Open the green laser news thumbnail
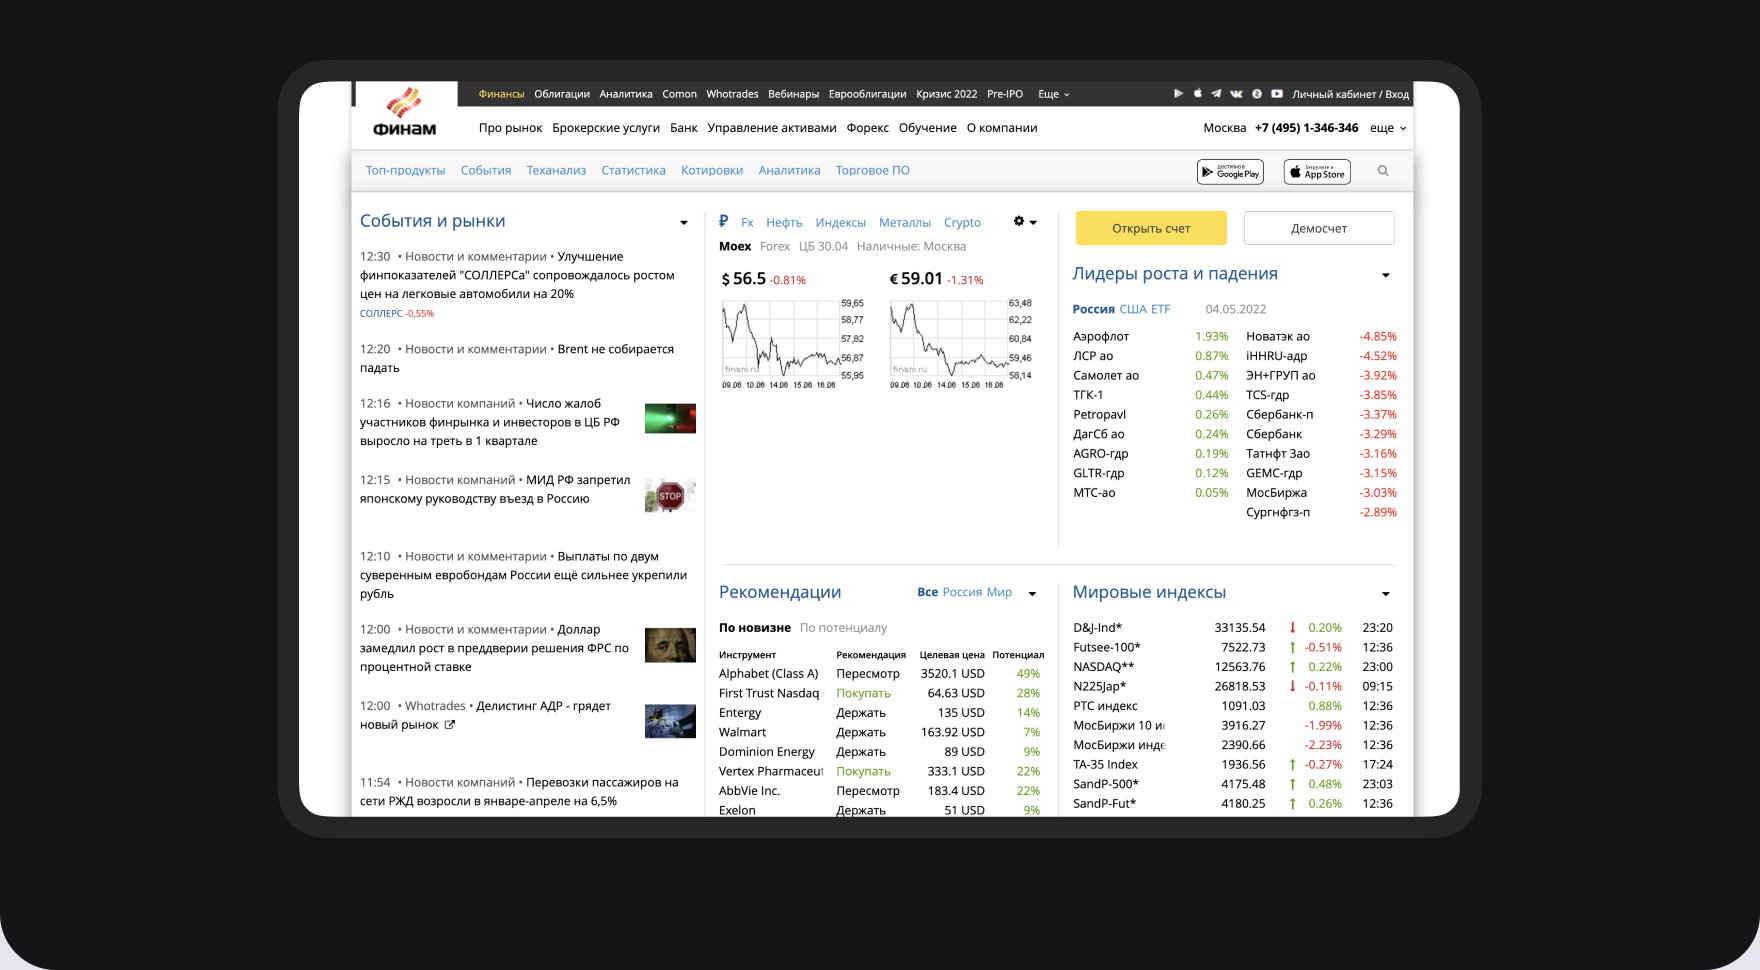 (670, 418)
